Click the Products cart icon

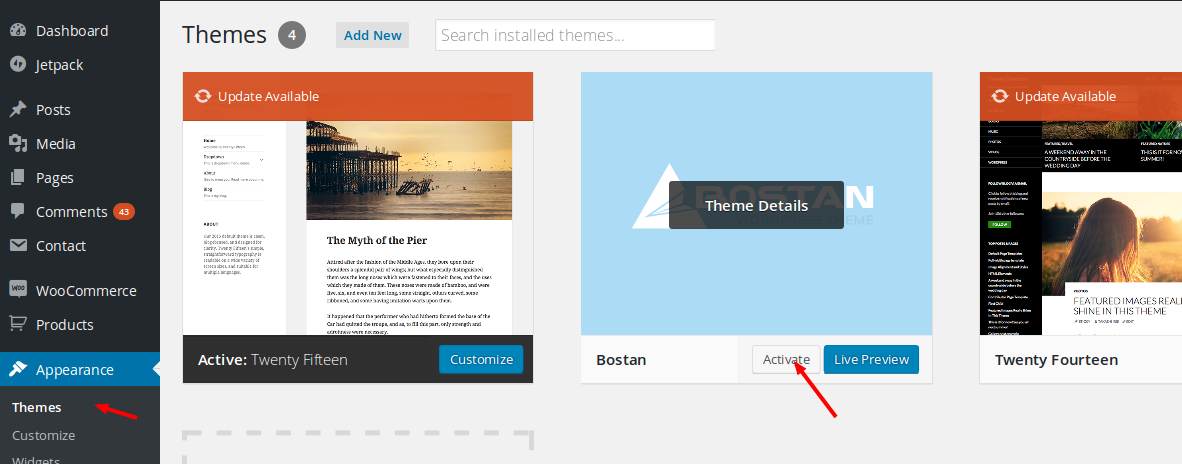pyautogui.click(x=18, y=324)
